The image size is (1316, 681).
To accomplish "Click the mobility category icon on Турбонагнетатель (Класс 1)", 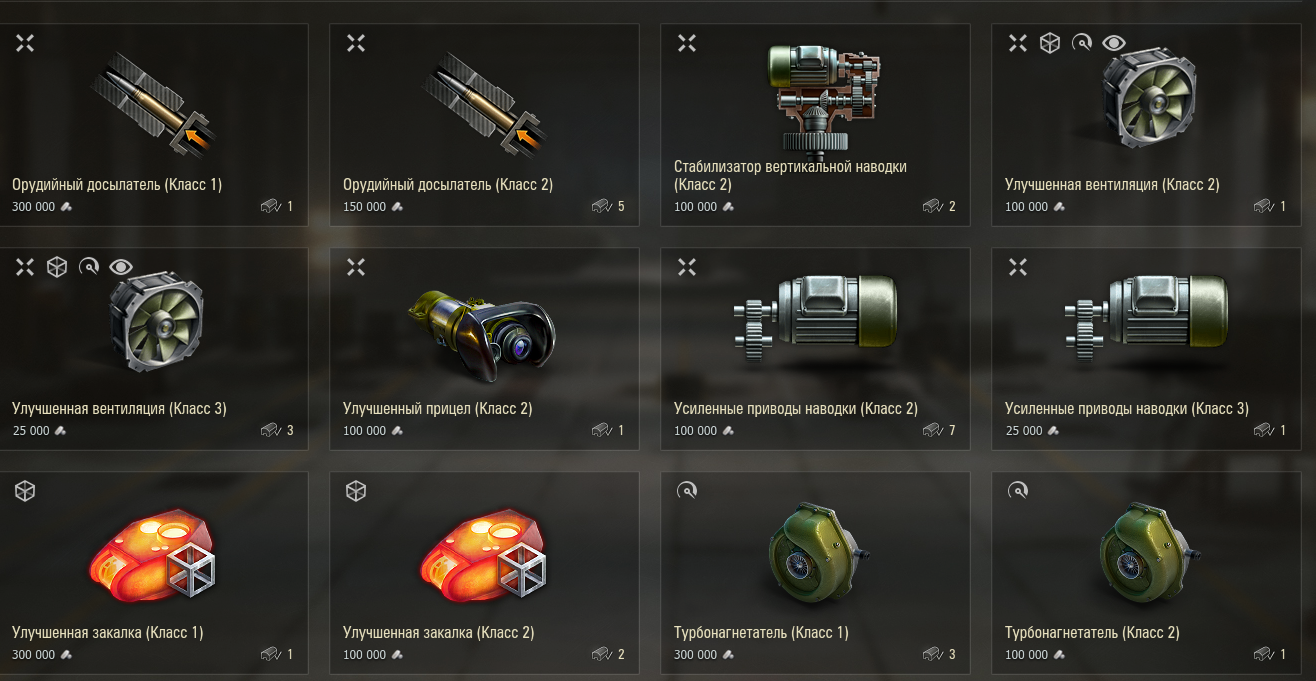I will pyautogui.click(x=686, y=491).
